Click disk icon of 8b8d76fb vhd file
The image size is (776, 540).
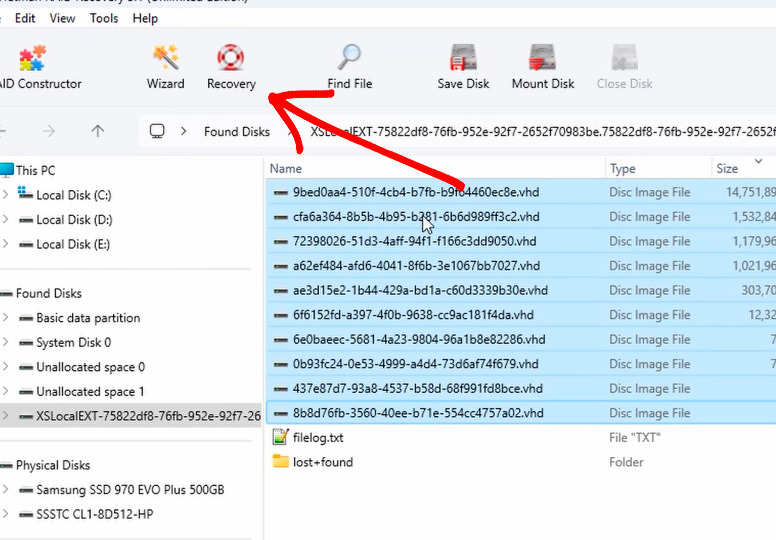click(281, 413)
